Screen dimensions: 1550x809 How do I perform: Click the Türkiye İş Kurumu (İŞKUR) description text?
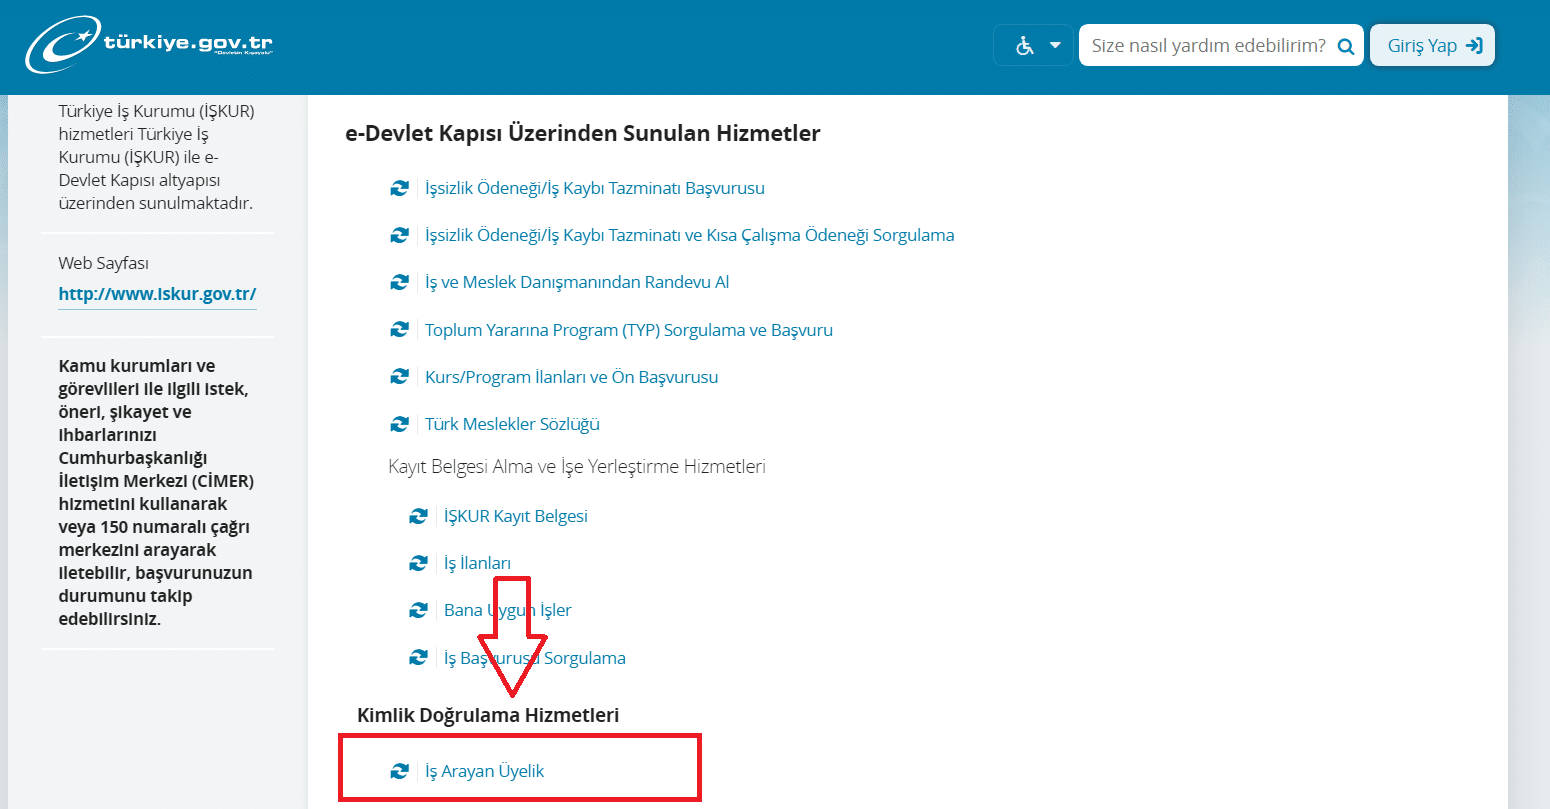point(156,157)
